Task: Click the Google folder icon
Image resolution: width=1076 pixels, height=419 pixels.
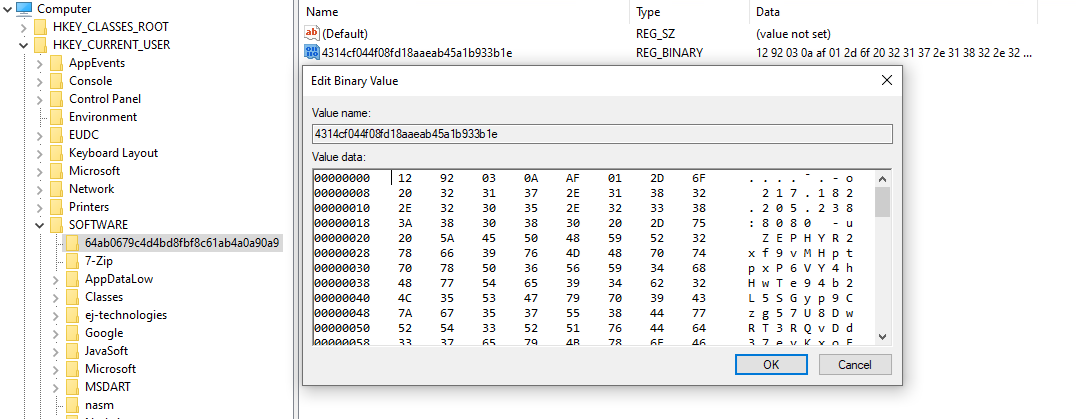Action: pyautogui.click(x=73, y=333)
